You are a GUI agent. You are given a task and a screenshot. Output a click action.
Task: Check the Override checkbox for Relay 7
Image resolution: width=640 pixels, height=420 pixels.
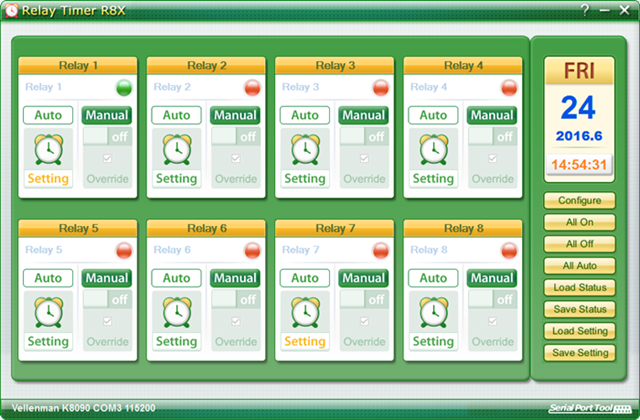(364, 321)
